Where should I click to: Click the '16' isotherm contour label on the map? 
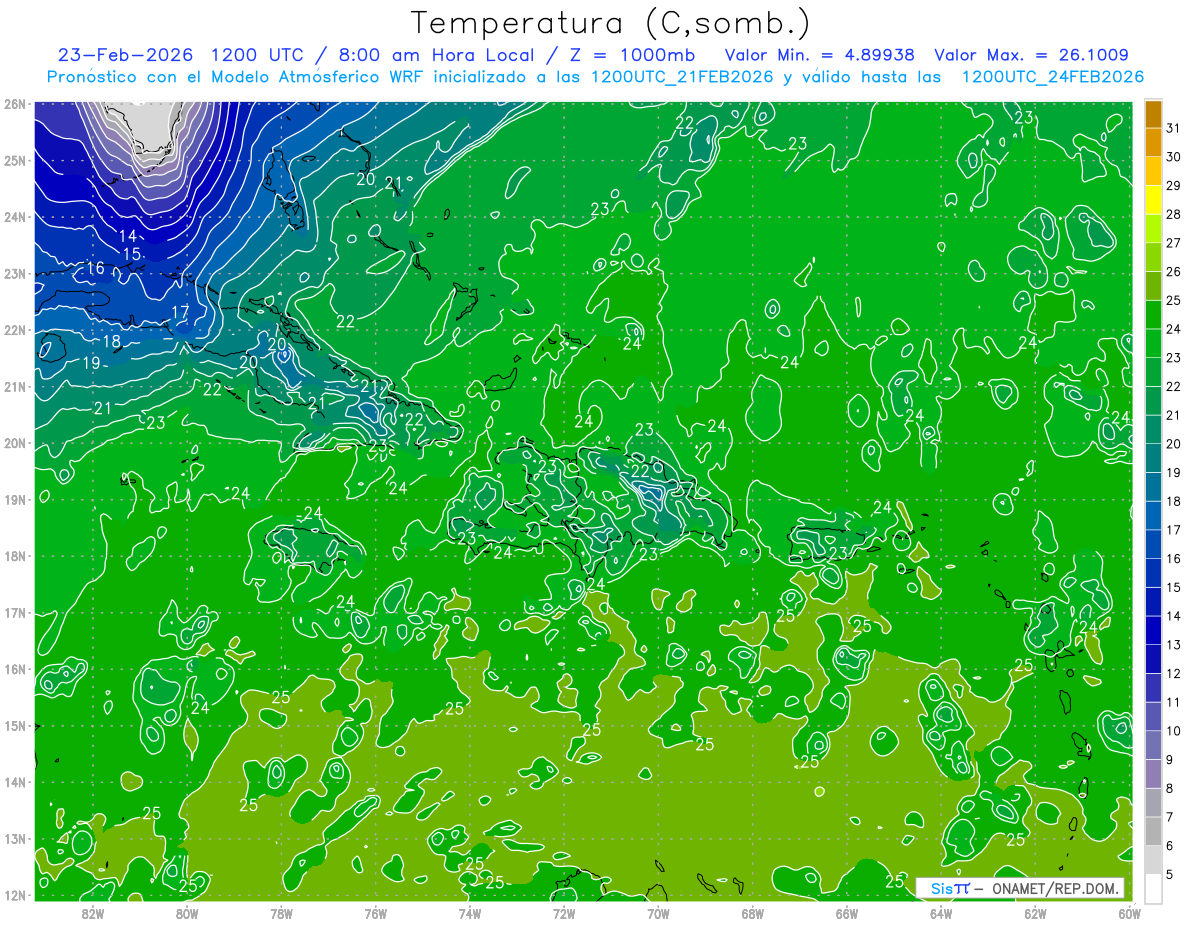95,269
